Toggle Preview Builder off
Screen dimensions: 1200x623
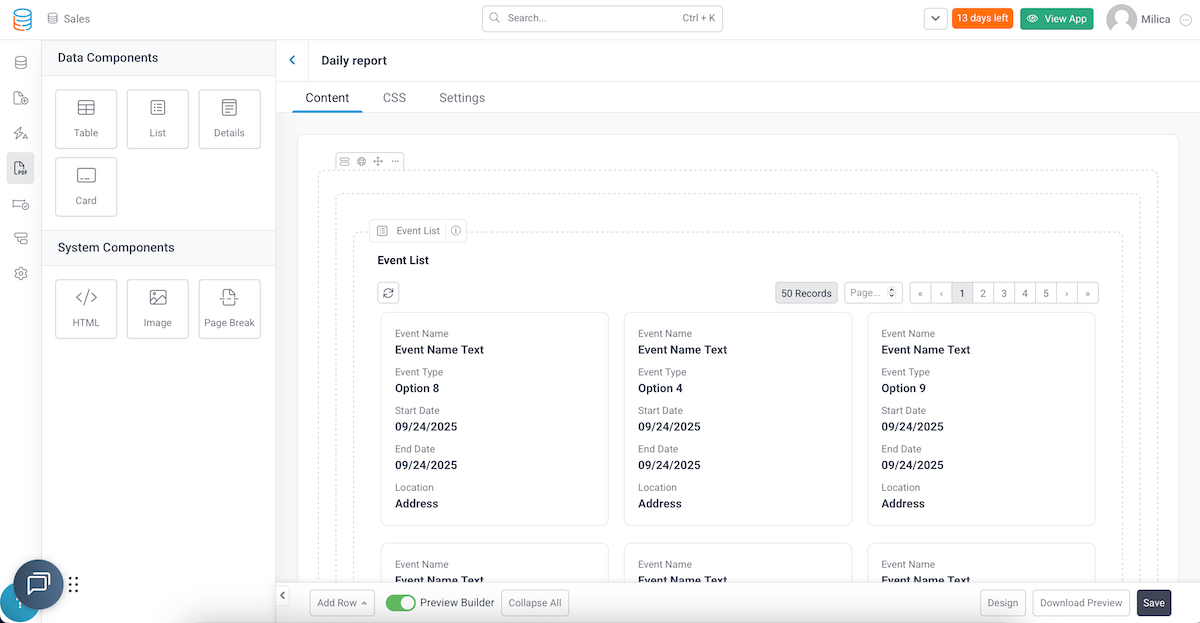(x=400, y=603)
